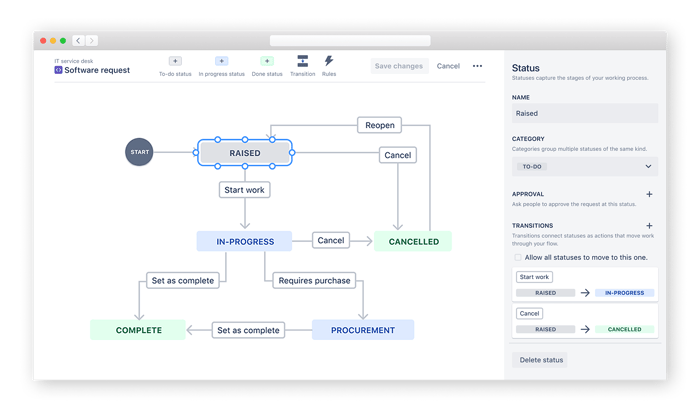Viewport: 700px width, 411px height.
Task: Click the APPROVAL section label
Action: tap(528, 194)
